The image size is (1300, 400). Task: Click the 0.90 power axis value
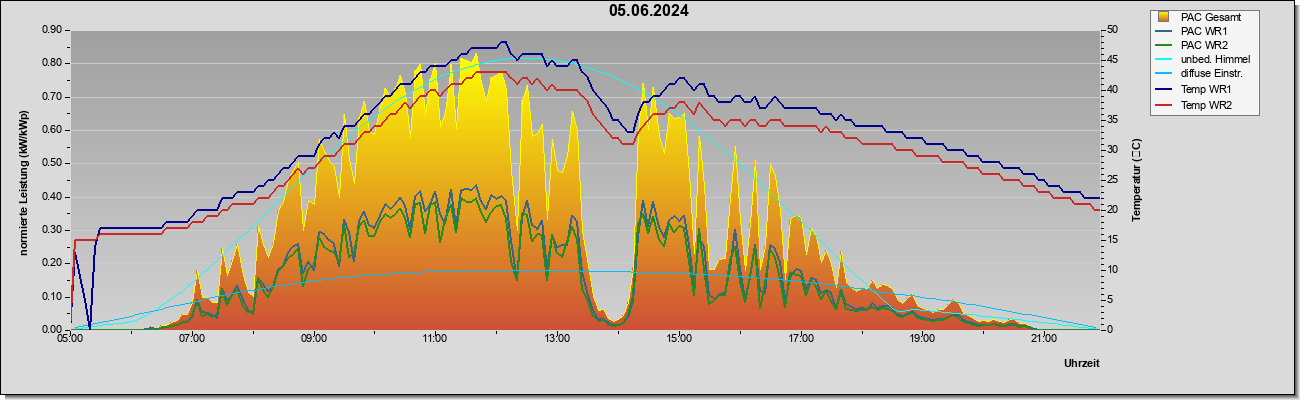52,30
